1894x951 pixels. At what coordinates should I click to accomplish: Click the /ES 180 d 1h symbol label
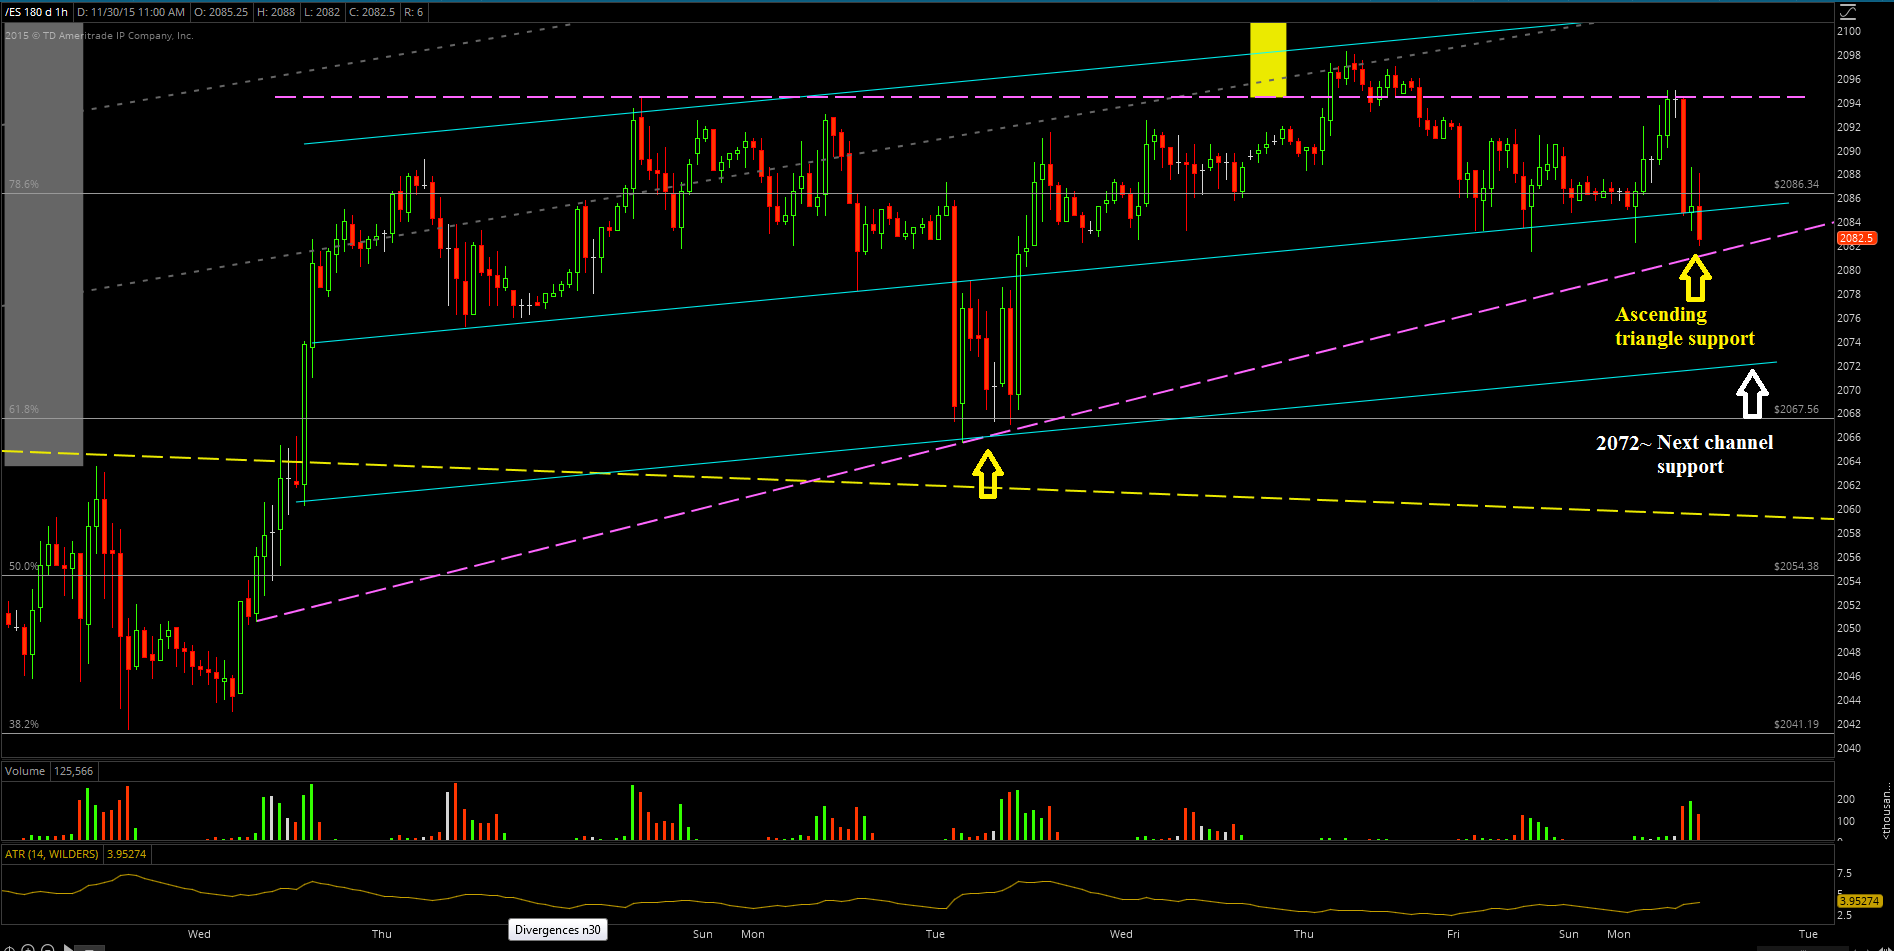click(37, 12)
